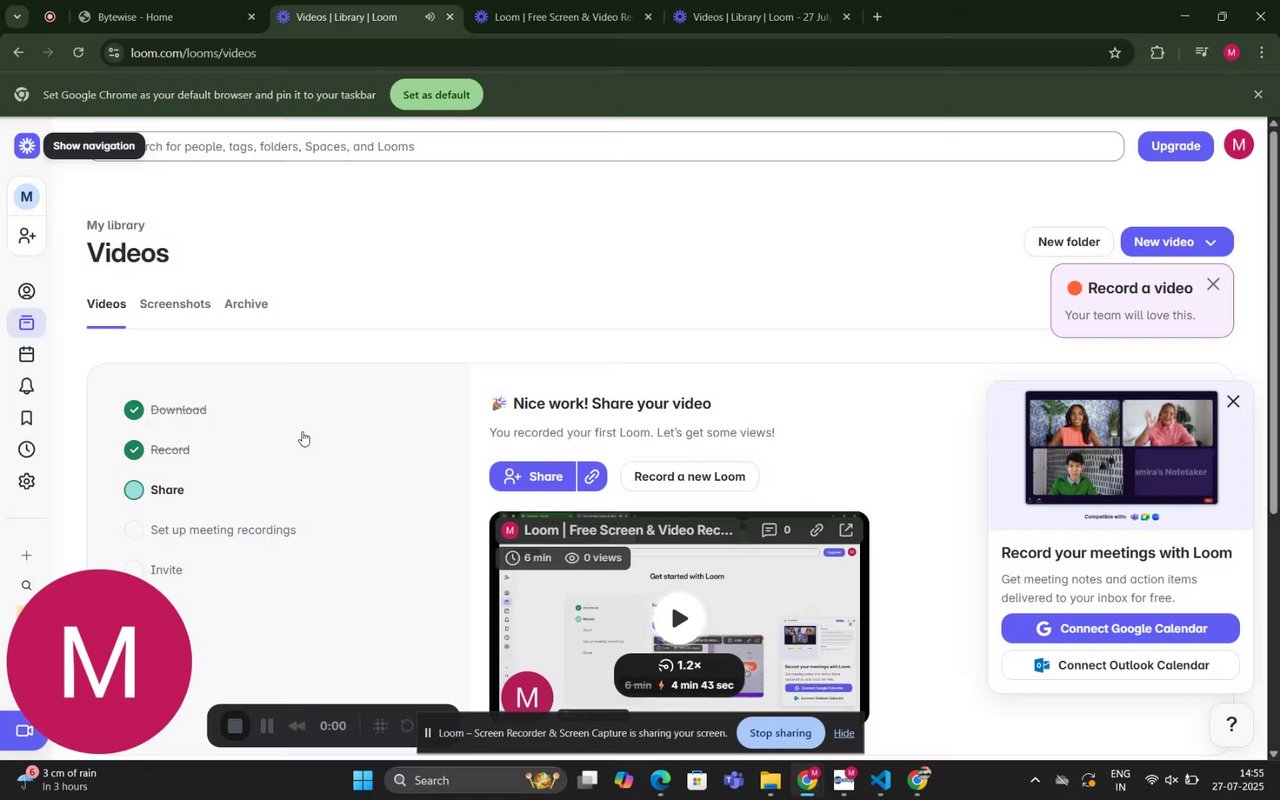Open Chrome tab search dropdown arrow
This screenshot has height=800, width=1280.
pyautogui.click(x=16, y=17)
